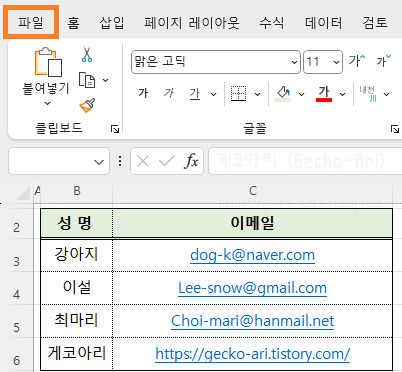The image size is (402, 372).
Task: Open the 글꼴 dialog launcher
Action: 395,129
